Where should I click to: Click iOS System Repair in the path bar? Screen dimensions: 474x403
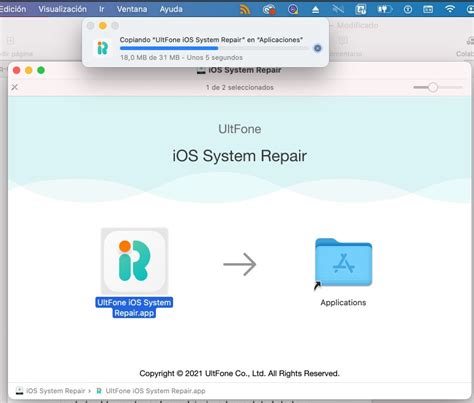pos(55,391)
